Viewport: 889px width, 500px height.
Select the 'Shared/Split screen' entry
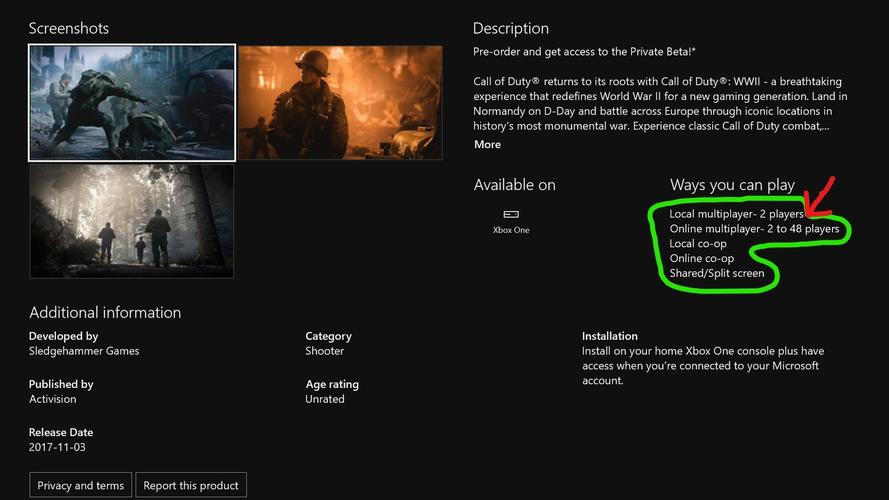click(717, 273)
